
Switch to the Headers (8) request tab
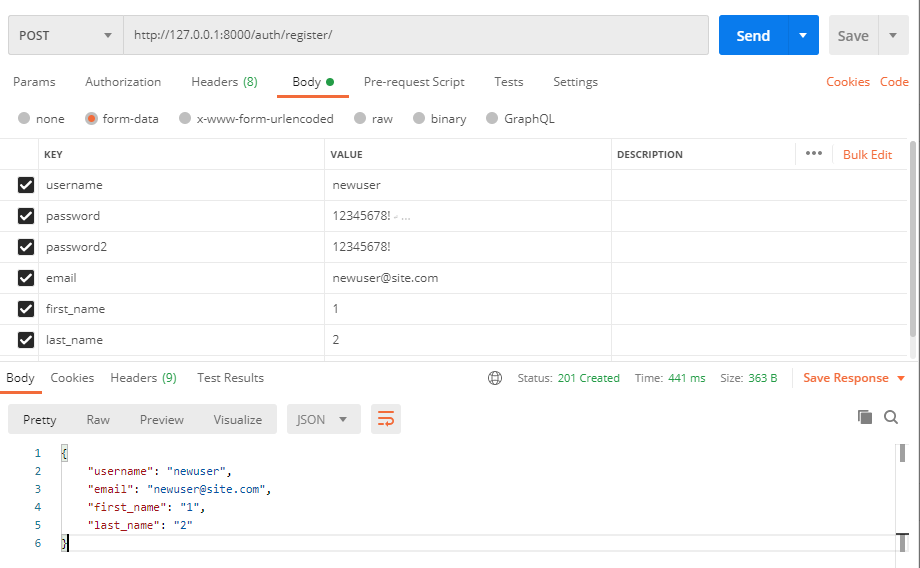coord(224,82)
